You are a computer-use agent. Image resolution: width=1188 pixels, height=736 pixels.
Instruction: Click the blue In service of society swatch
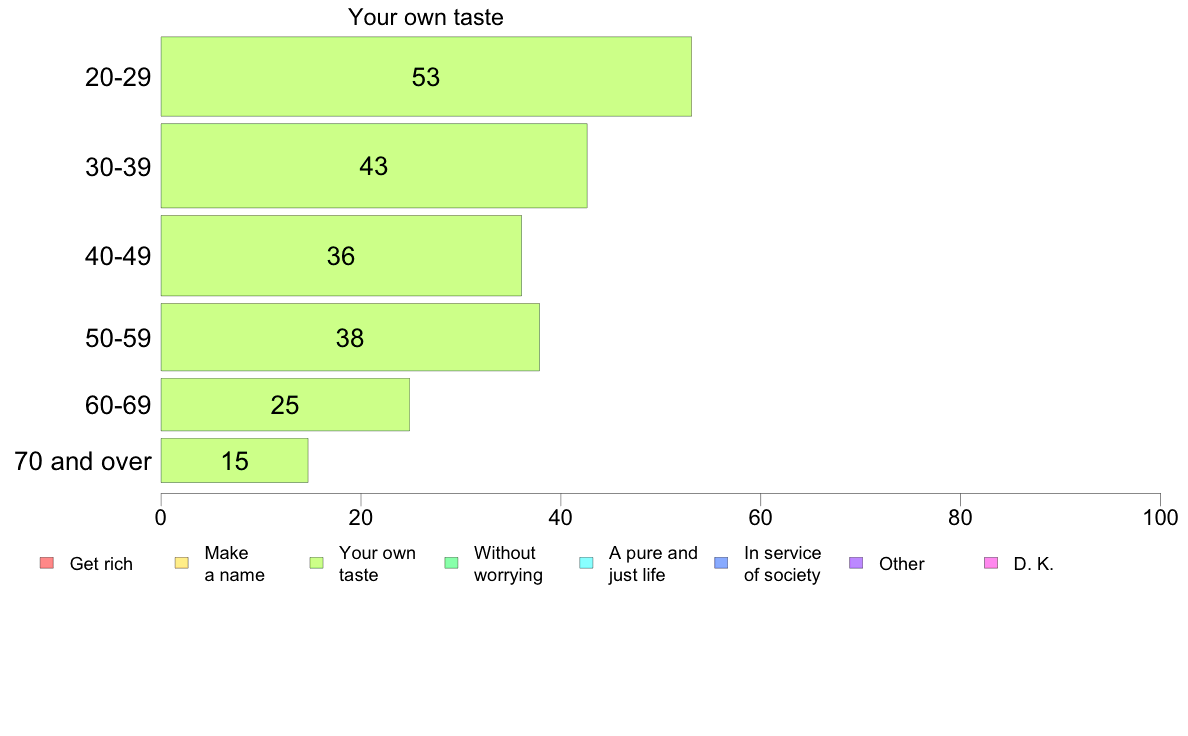721,563
